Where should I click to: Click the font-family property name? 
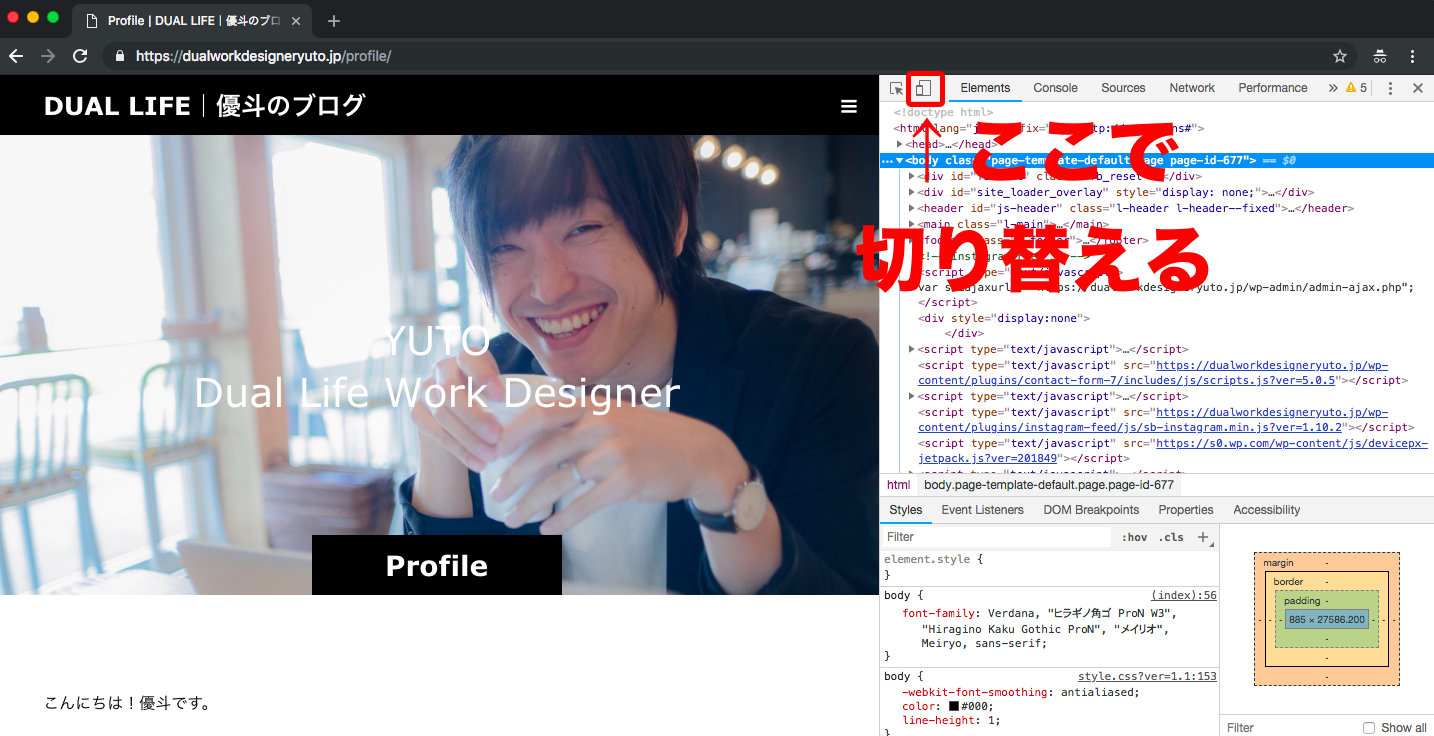(x=940, y=614)
